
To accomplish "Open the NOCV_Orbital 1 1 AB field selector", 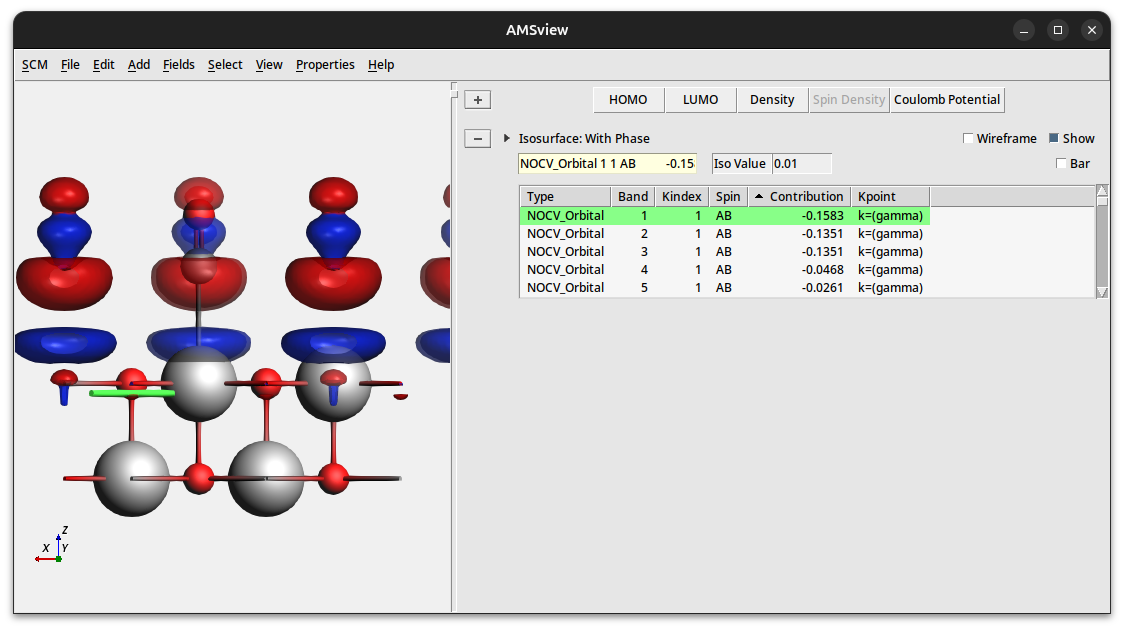I will (x=608, y=163).
